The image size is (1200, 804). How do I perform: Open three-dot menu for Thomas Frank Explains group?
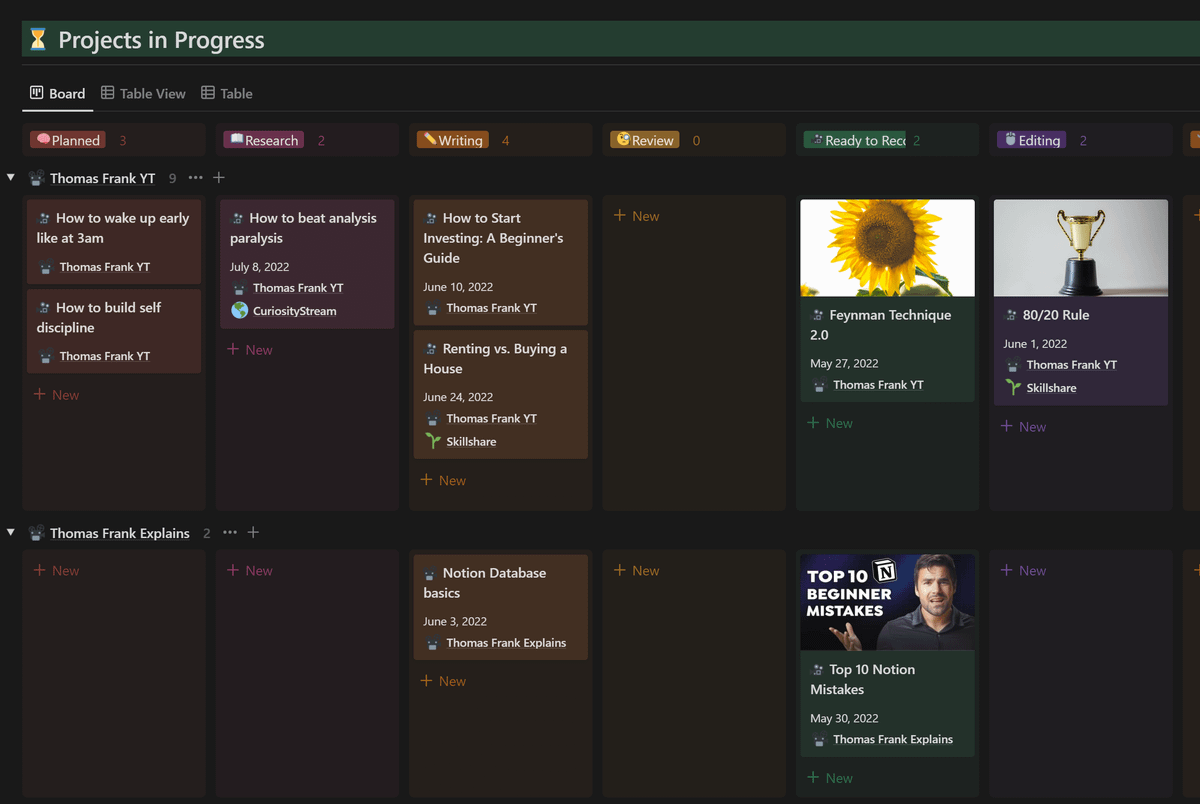(x=230, y=533)
